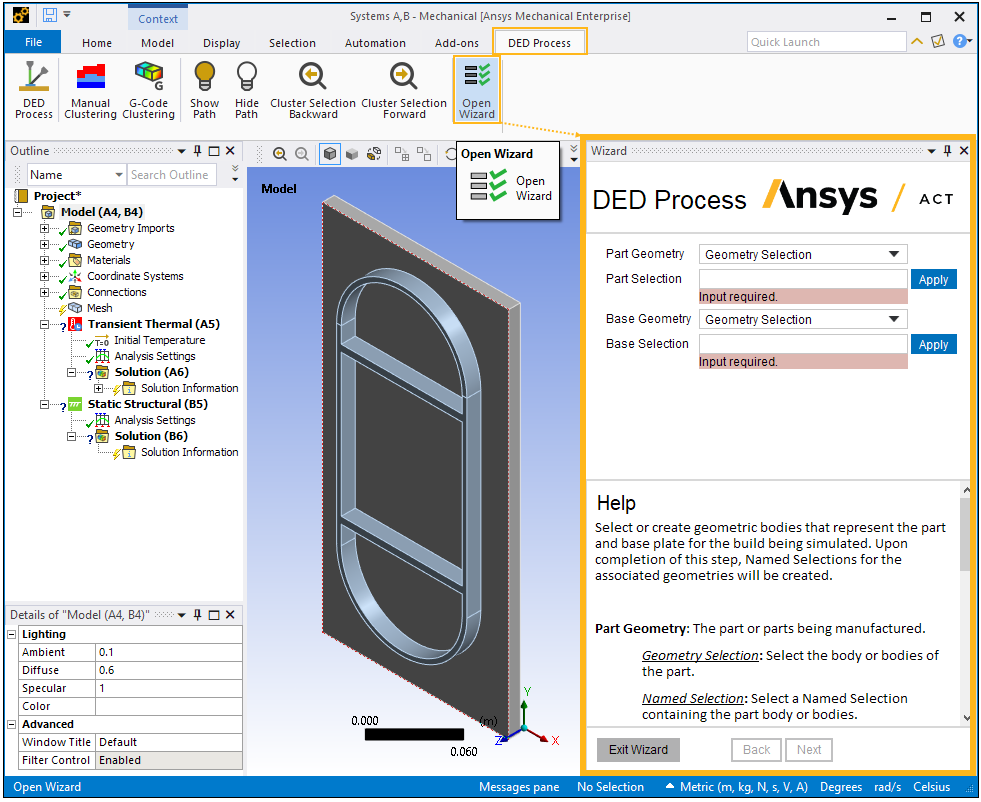The image size is (981, 802).
Task: Expand the Geometry node
Action: (44, 244)
